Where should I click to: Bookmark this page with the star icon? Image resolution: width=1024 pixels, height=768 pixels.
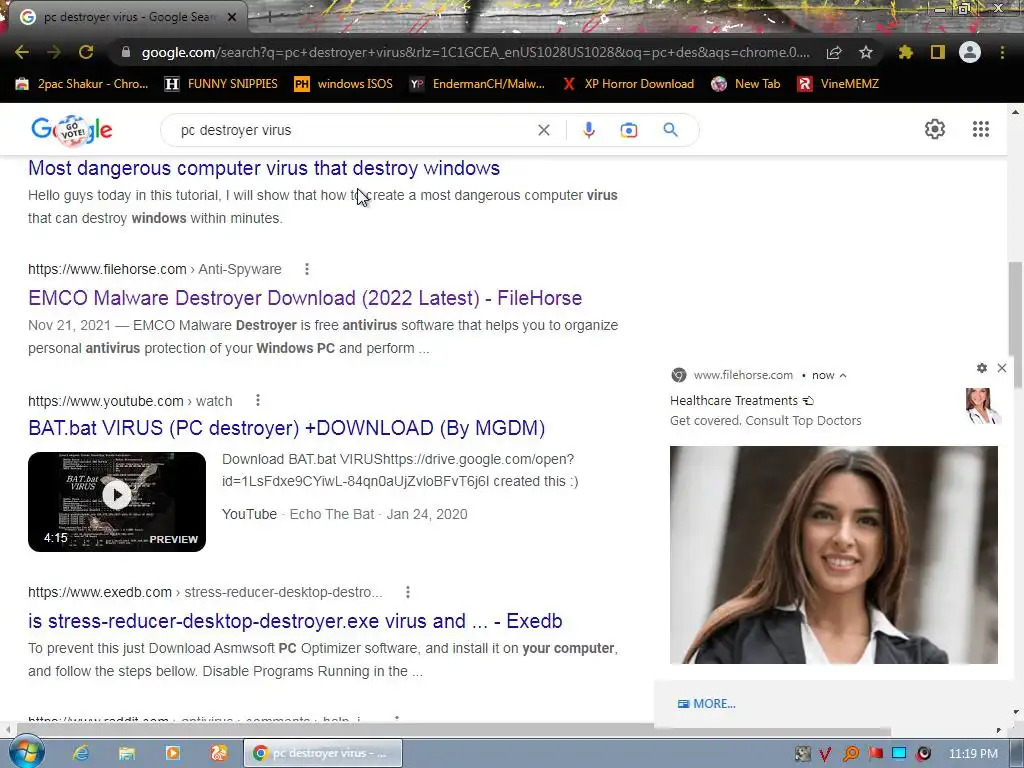point(866,52)
